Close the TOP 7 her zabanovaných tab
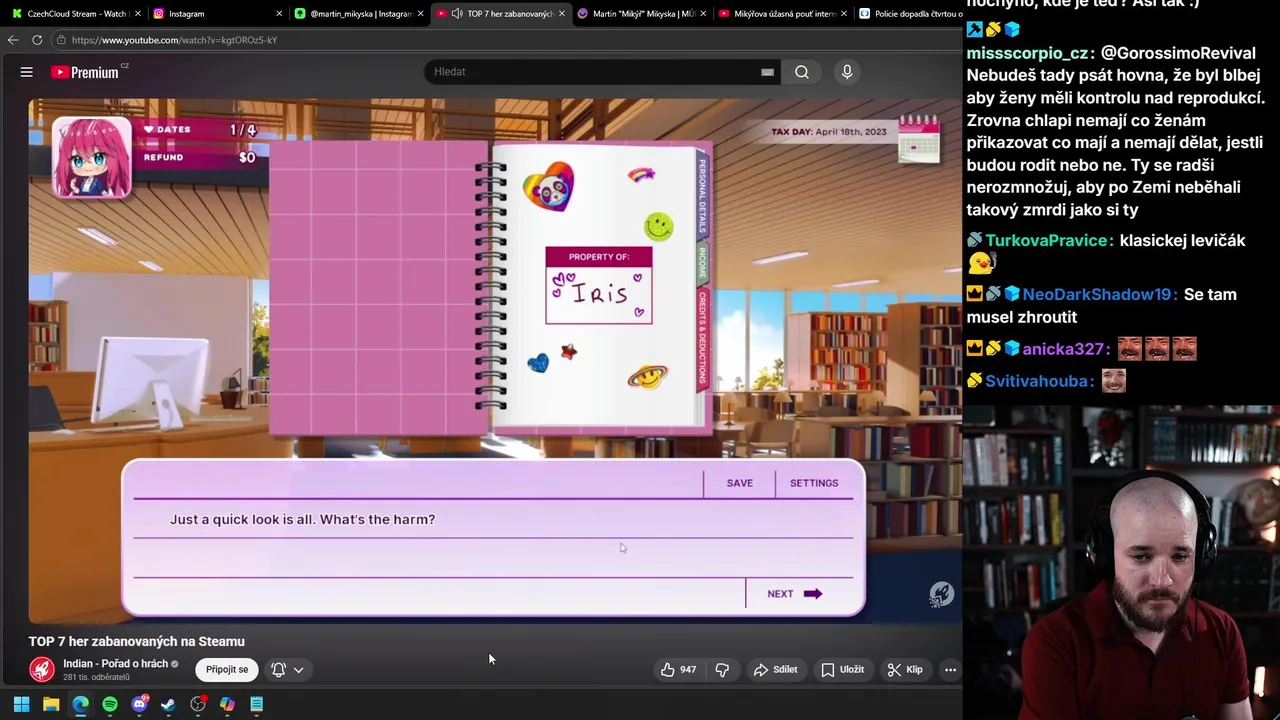The image size is (1280, 720). tap(561, 14)
